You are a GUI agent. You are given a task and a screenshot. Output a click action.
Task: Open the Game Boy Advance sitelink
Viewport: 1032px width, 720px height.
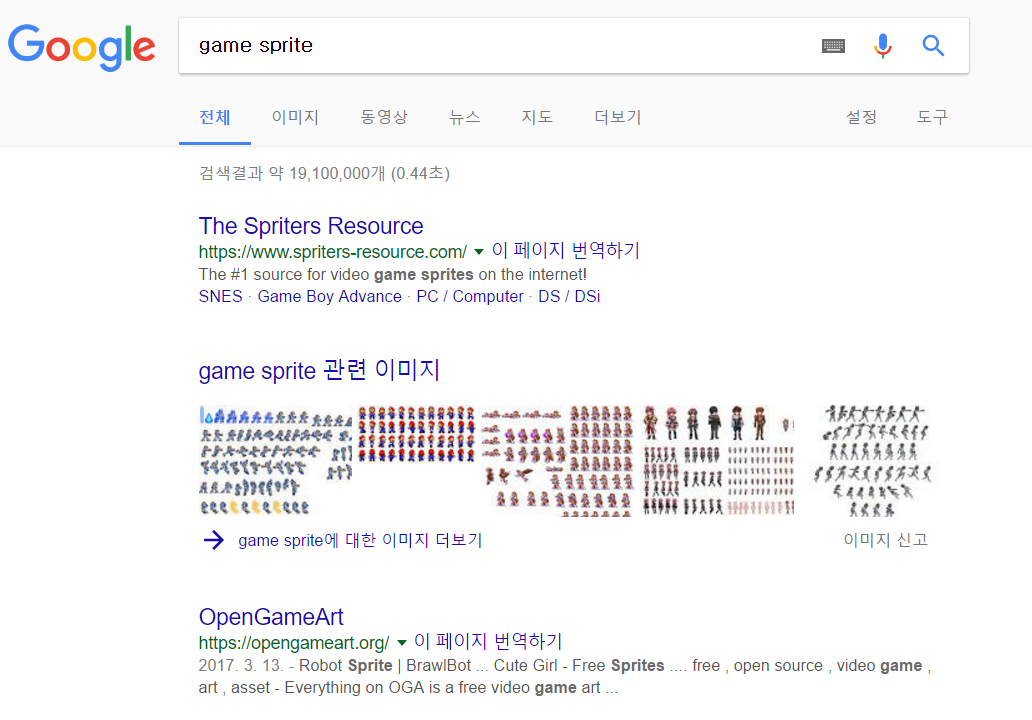(x=329, y=296)
